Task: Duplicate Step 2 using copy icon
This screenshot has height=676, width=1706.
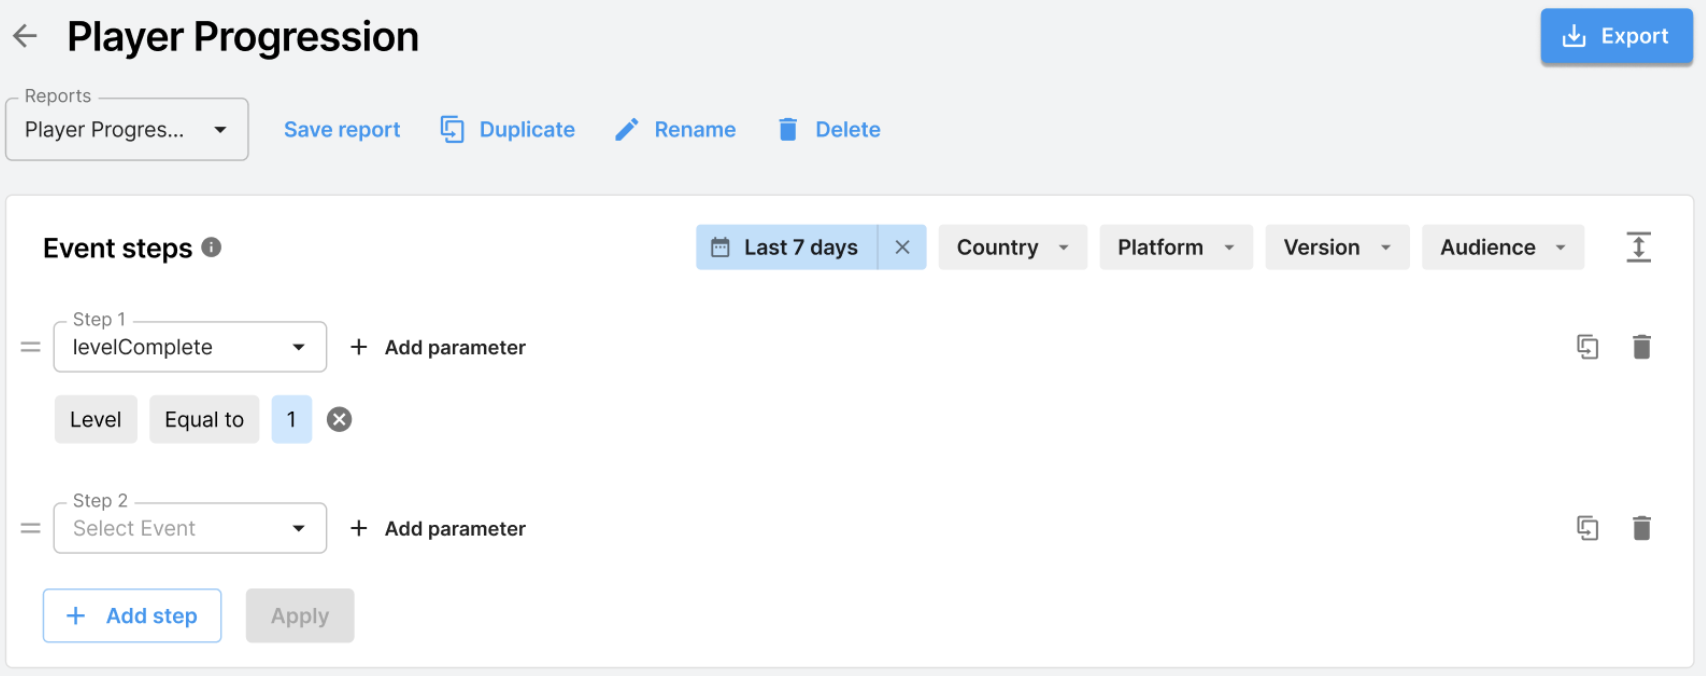Action: [x=1587, y=528]
